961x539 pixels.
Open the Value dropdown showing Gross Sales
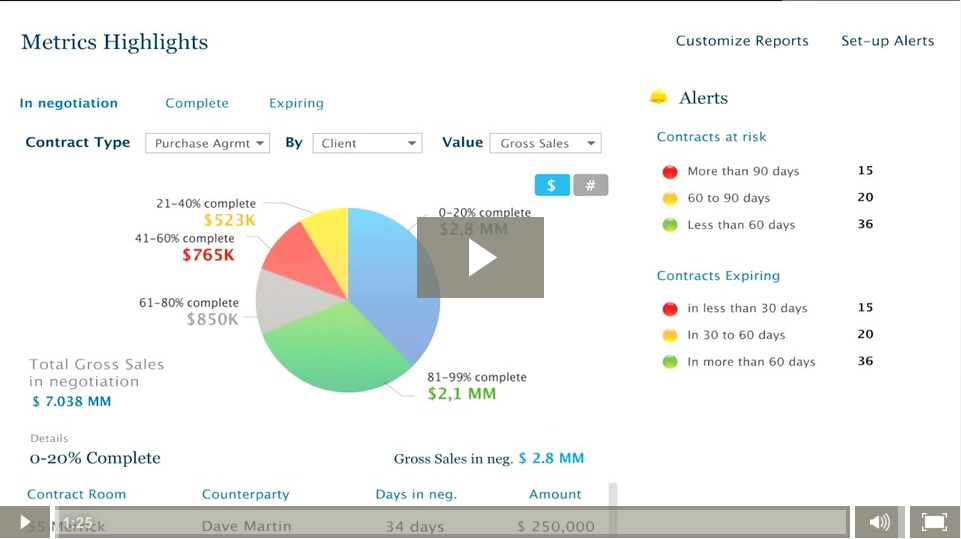coord(545,143)
